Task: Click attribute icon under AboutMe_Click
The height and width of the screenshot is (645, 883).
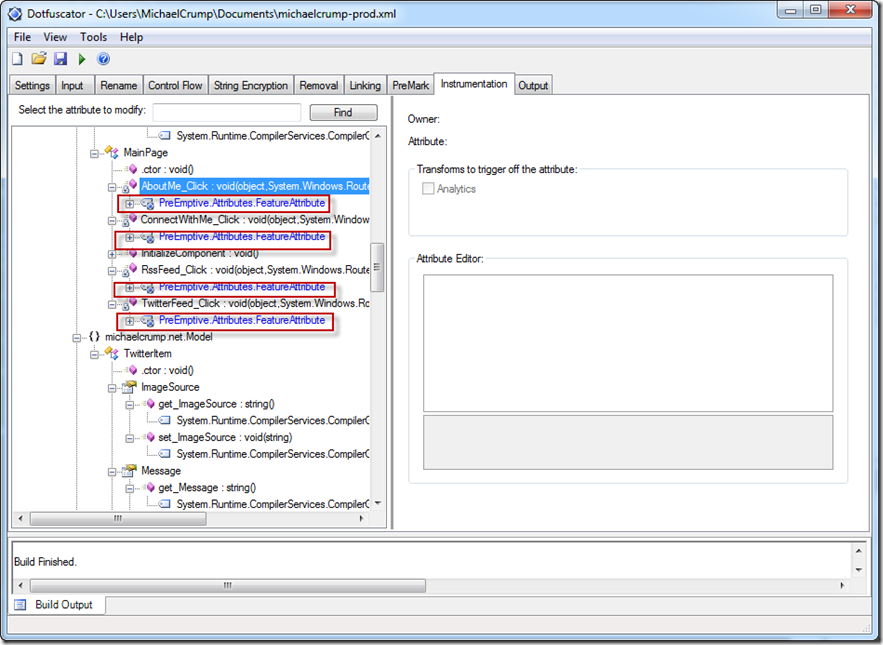Action: tap(148, 203)
